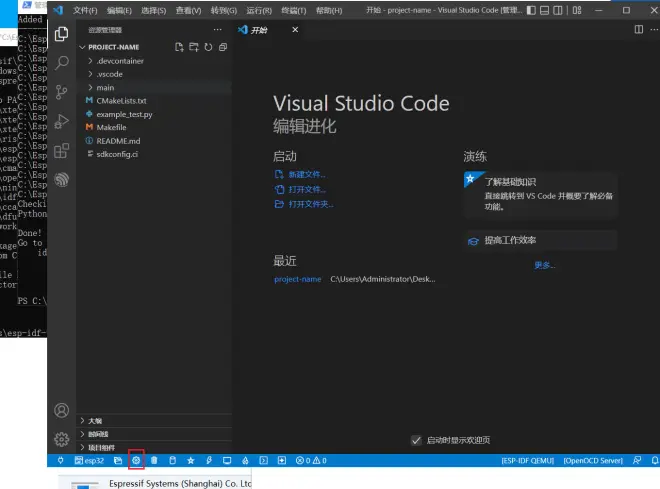Open the 文件(F) menu
The image size is (660, 489).
[x=85, y=11]
